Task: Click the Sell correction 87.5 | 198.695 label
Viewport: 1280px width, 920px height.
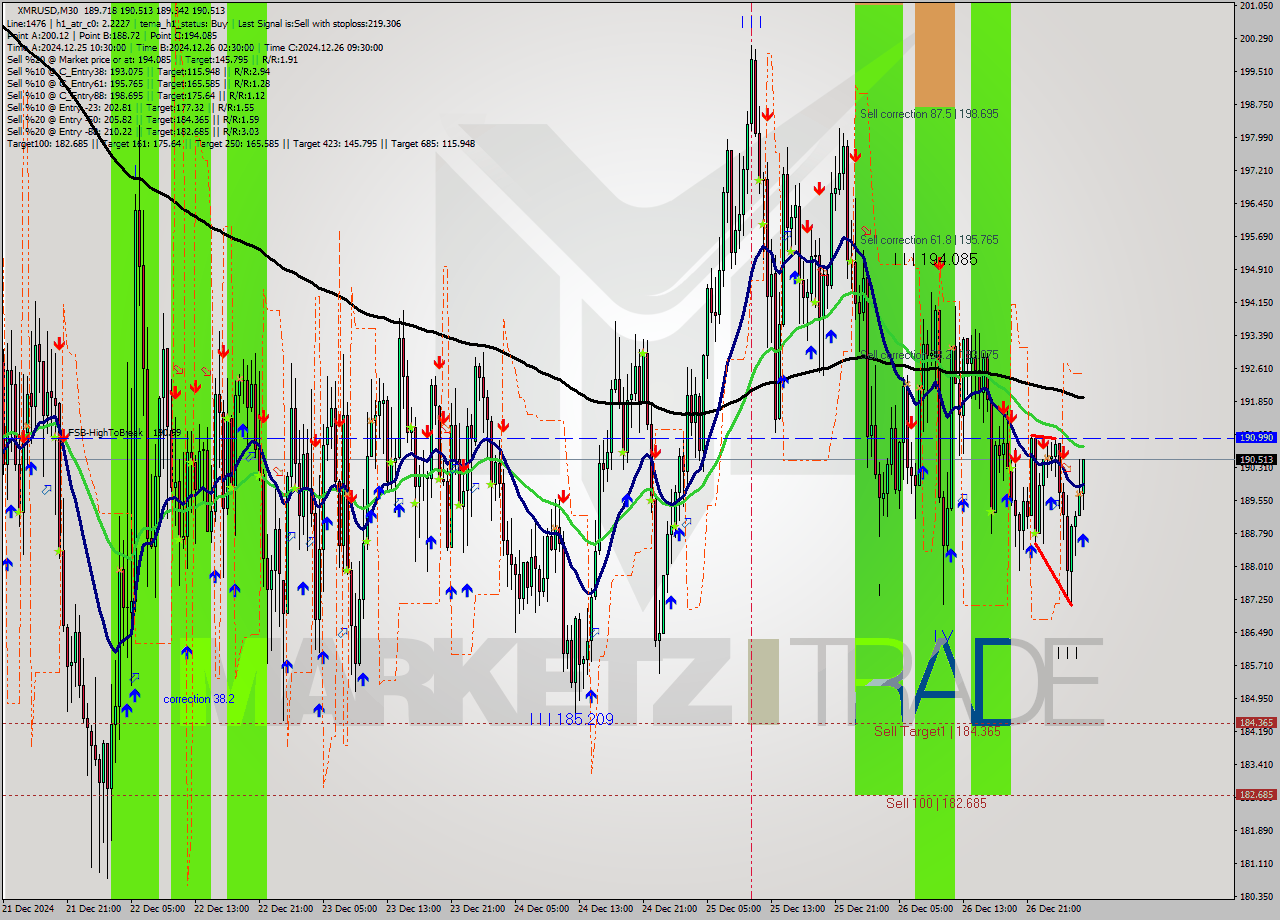Action: (x=929, y=114)
